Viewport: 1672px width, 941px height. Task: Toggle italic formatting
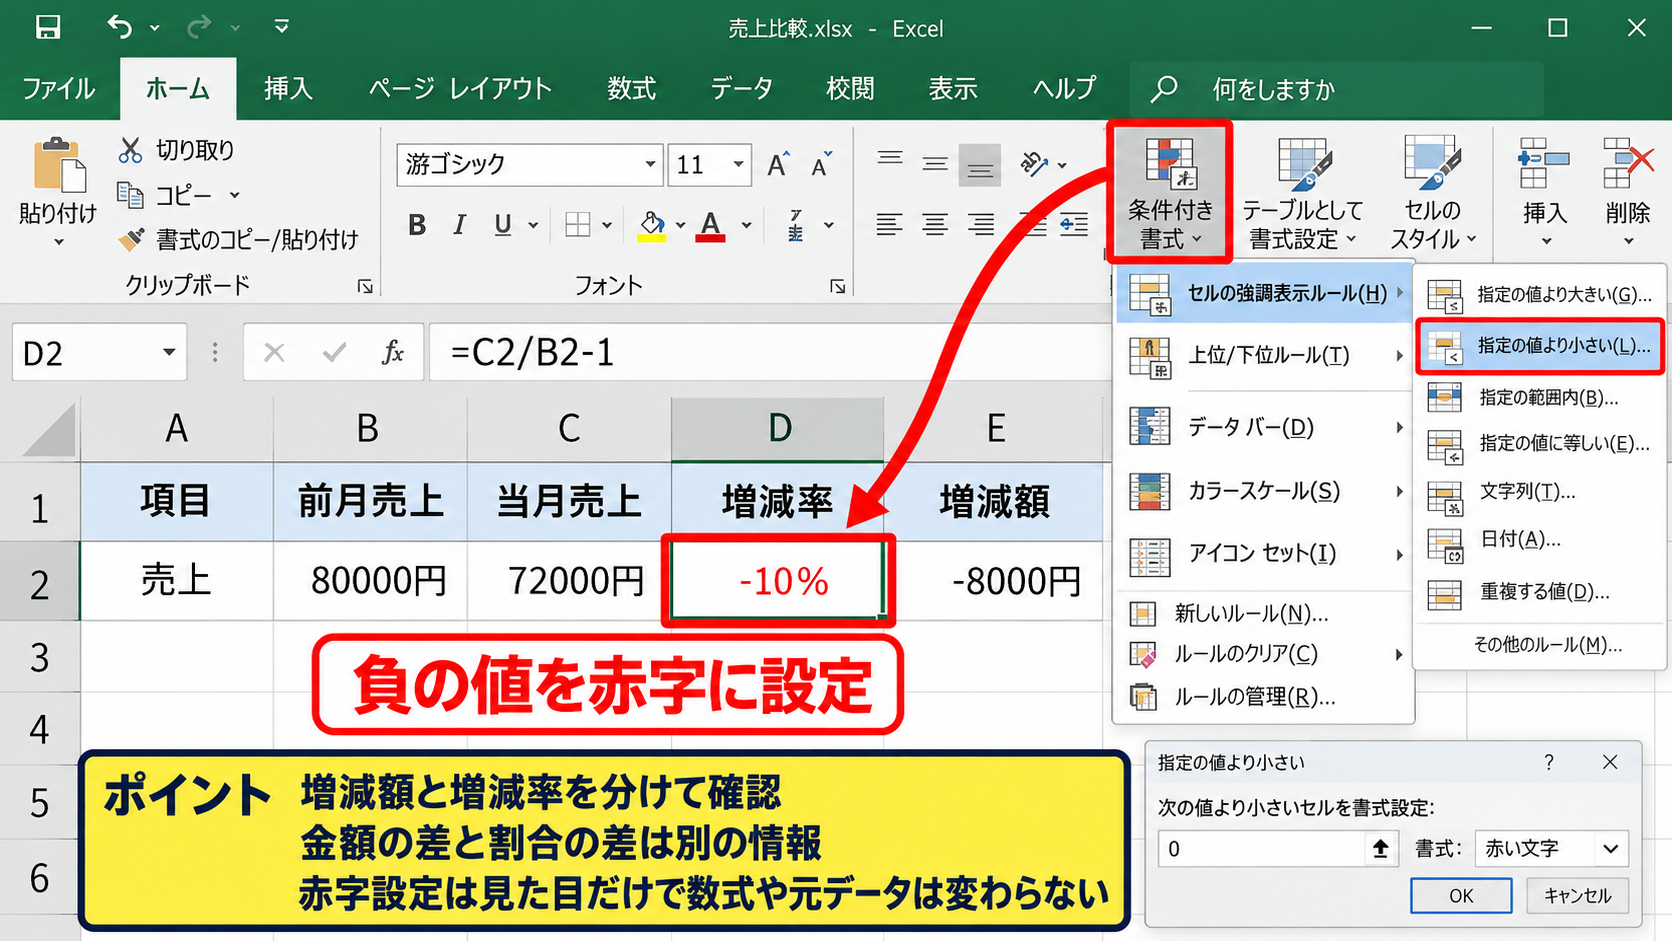(x=459, y=225)
